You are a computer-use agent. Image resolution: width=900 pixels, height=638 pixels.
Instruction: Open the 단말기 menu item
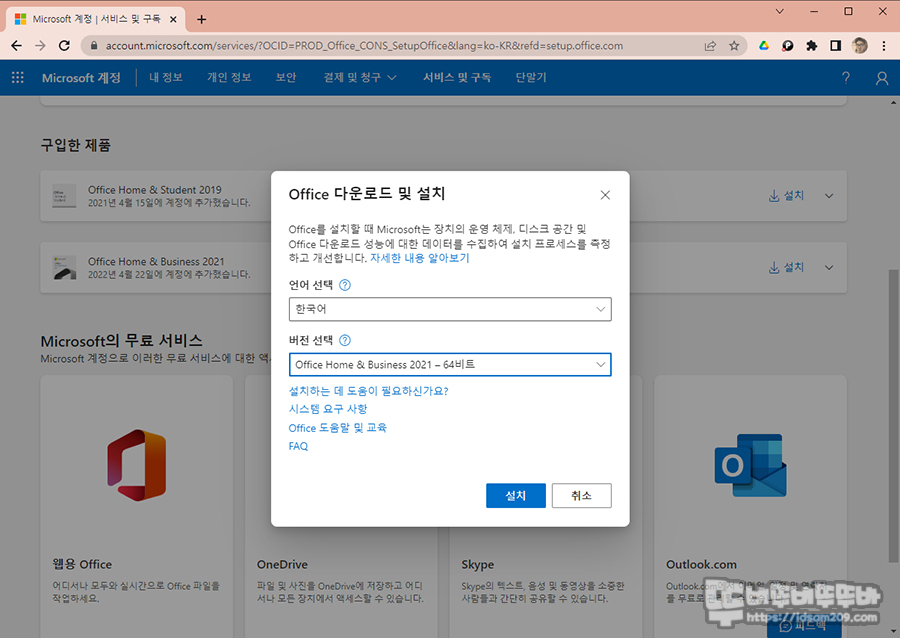point(531,77)
